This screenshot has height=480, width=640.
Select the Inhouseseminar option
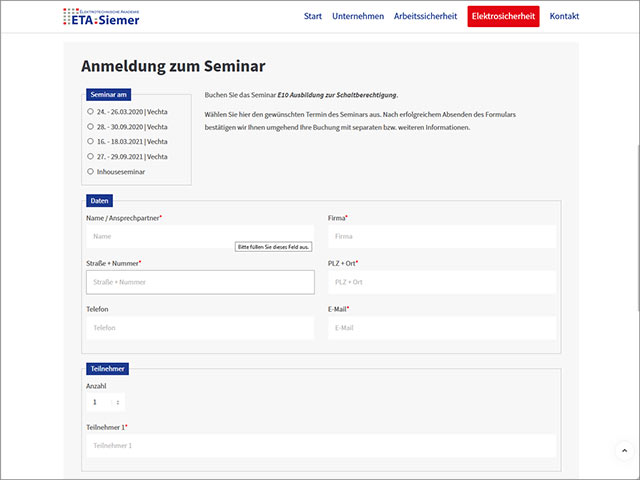[x=91, y=171]
